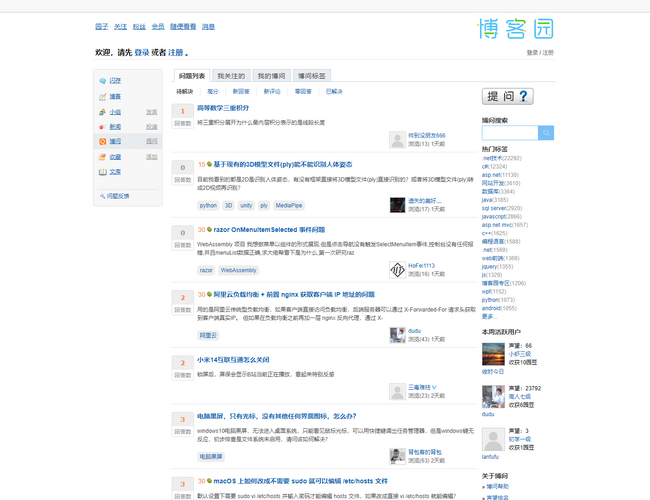Screen dimensions: 650x500
Task: Click into the 博问搜索 search field
Action: click(x=510, y=133)
